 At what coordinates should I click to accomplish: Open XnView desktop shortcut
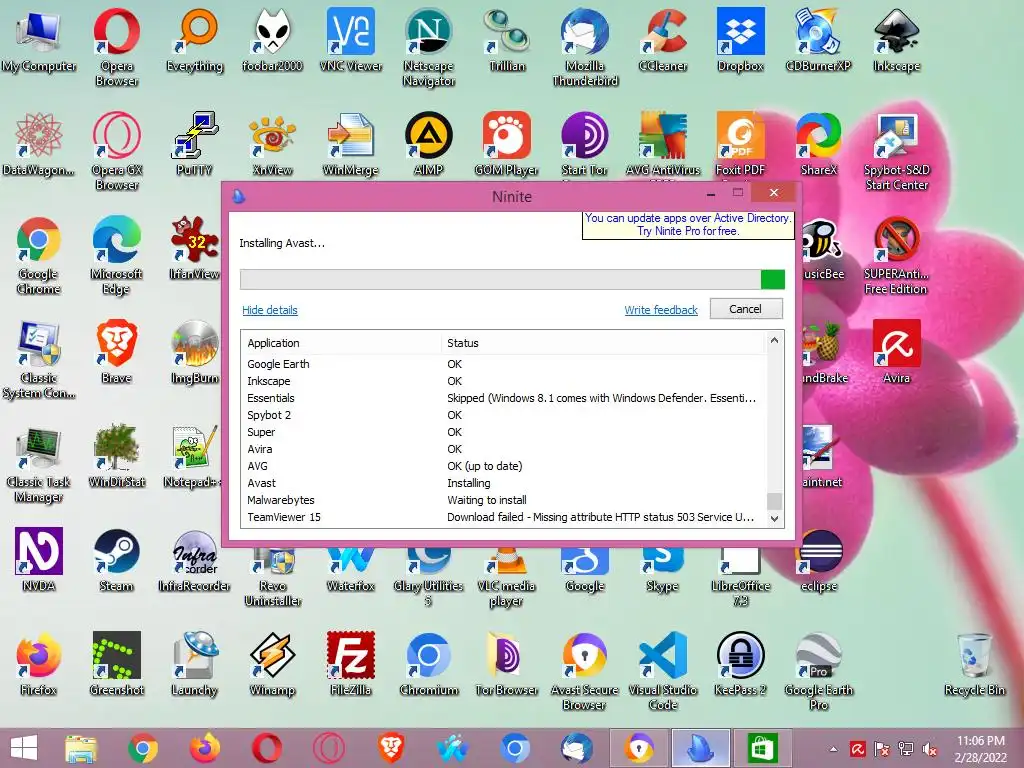point(272,144)
